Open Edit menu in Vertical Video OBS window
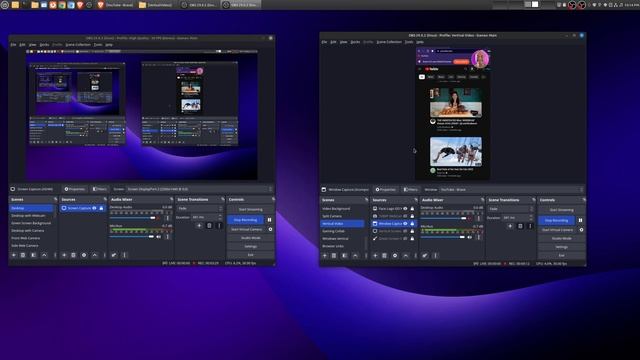Viewport: 640px width, 360px height. 333,42
